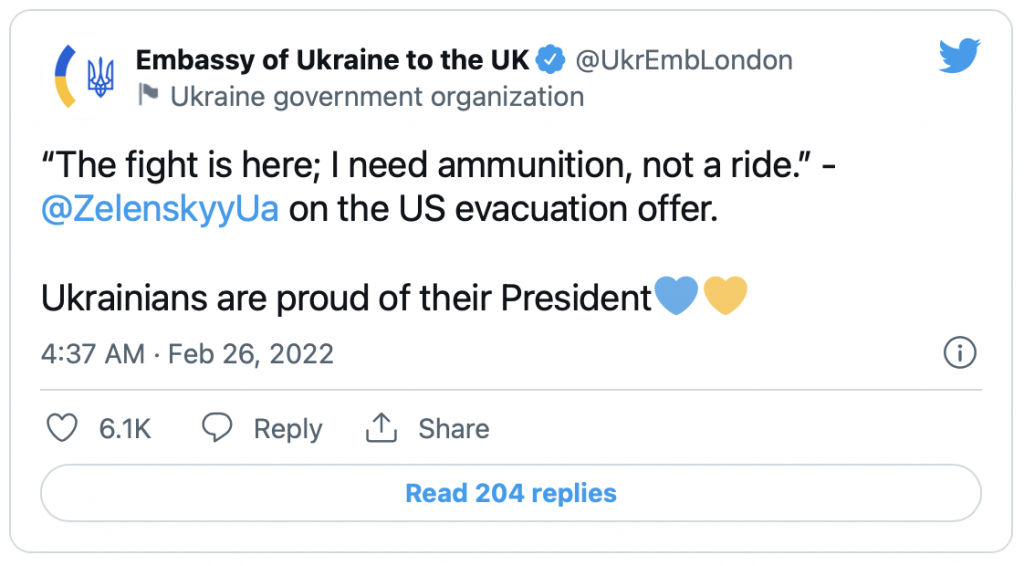Image resolution: width=1024 pixels, height=566 pixels.
Task: Click the Ukraine government organization label
Action: coord(377,96)
